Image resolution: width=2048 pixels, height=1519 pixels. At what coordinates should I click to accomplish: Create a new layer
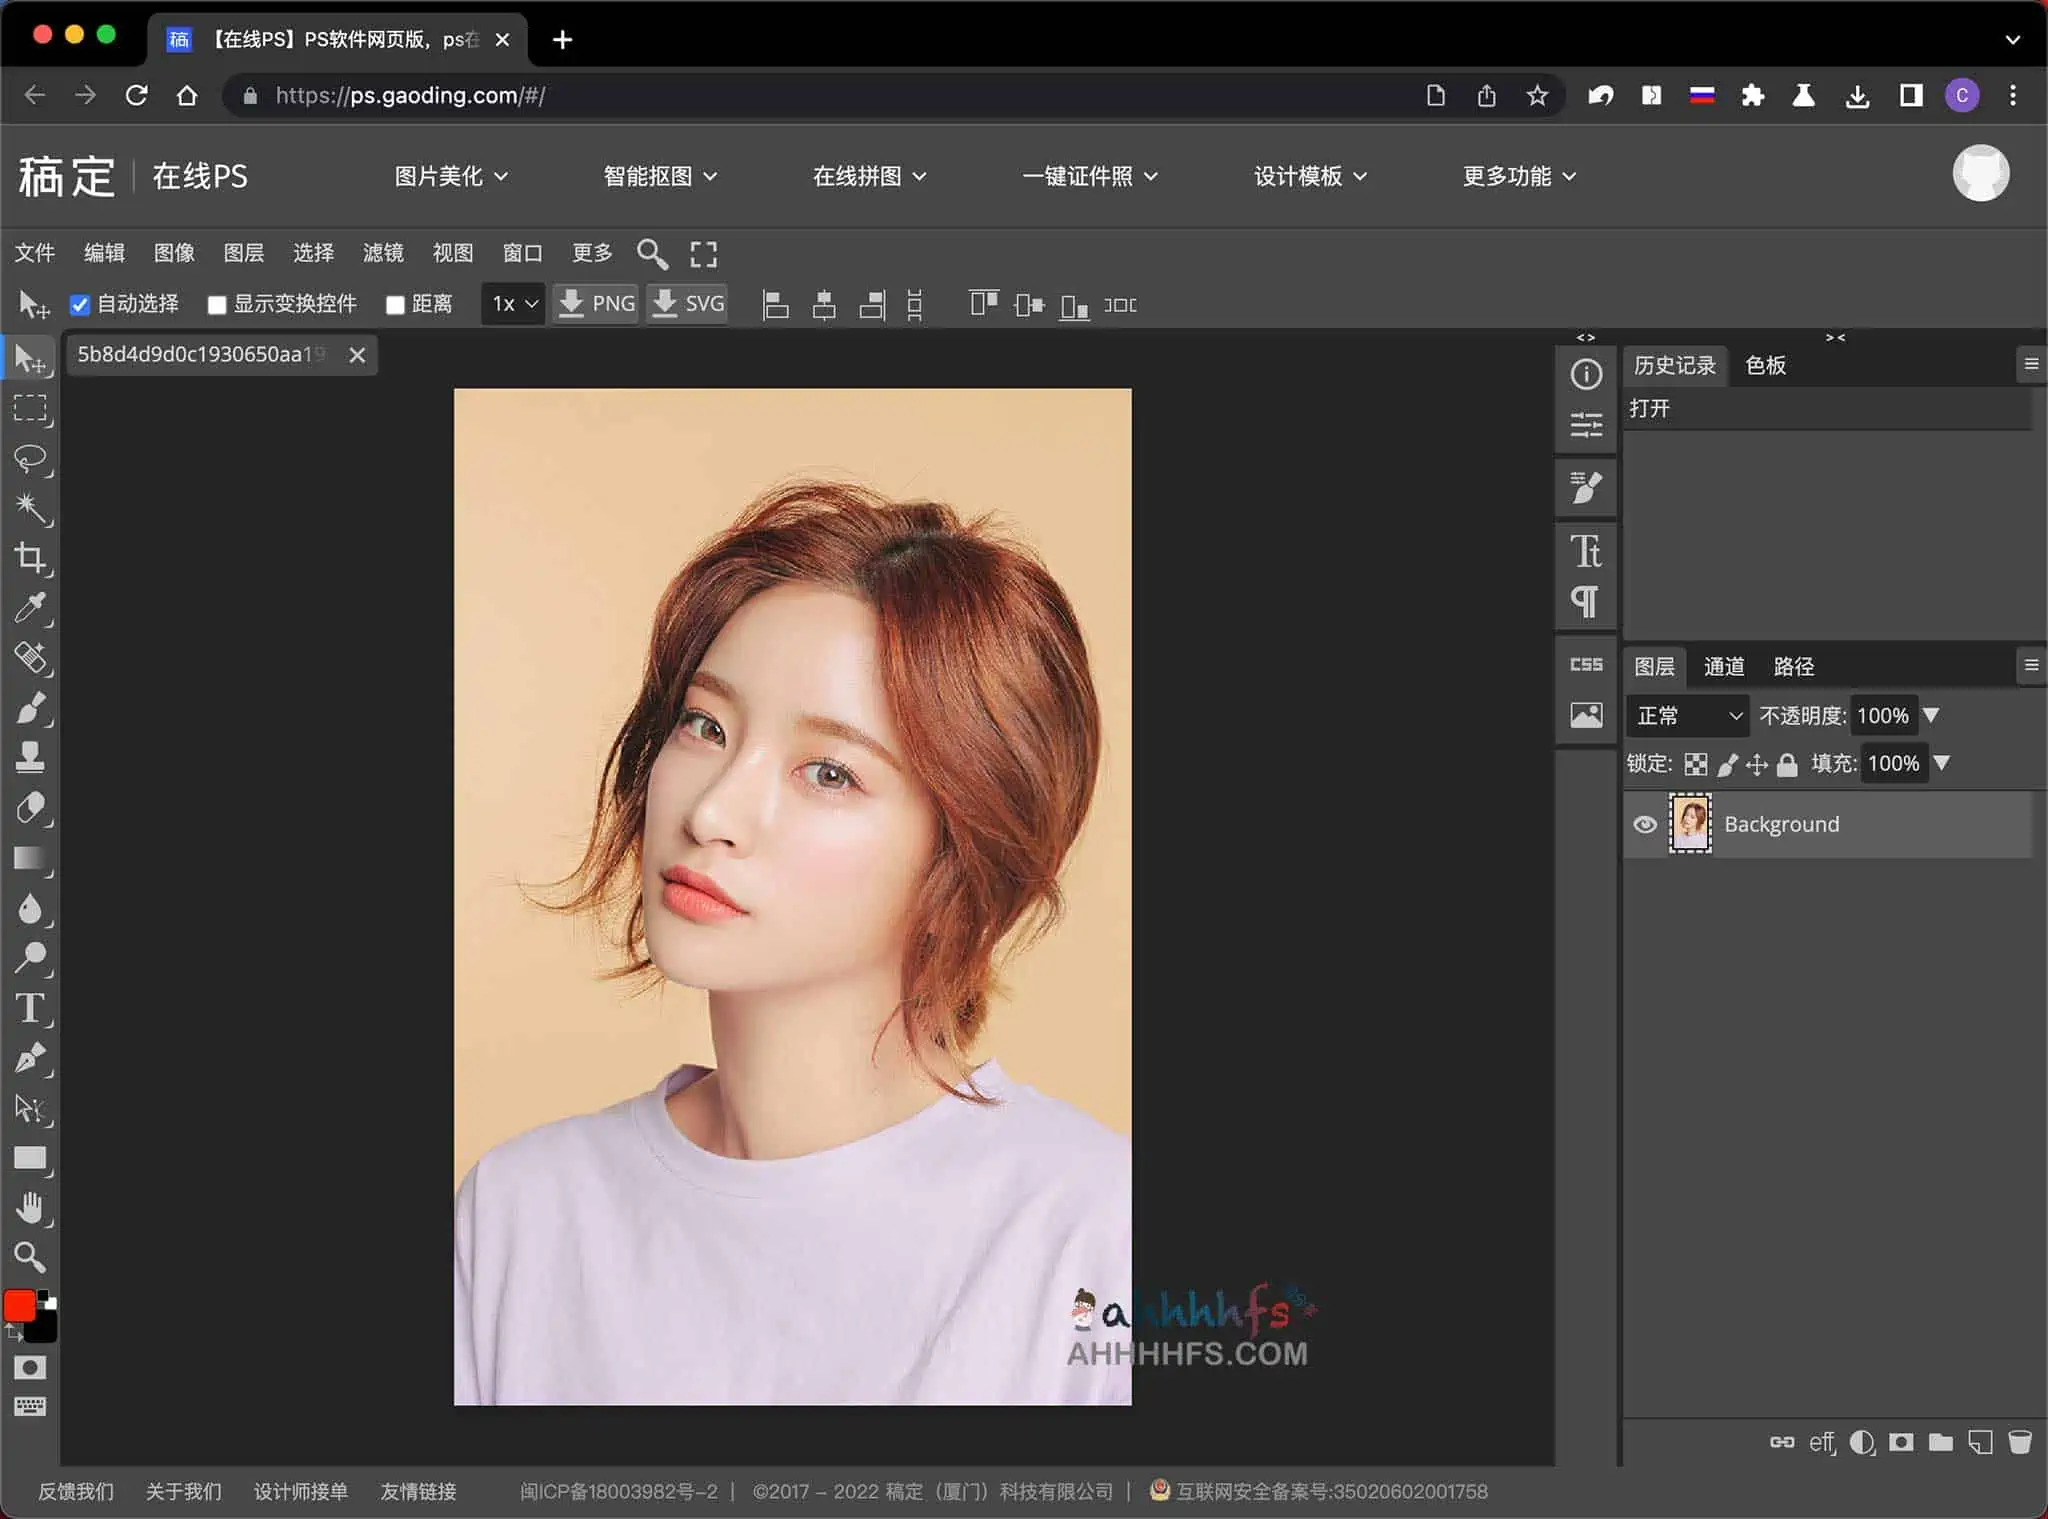pyautogui.click(x=1980, y=1442)
